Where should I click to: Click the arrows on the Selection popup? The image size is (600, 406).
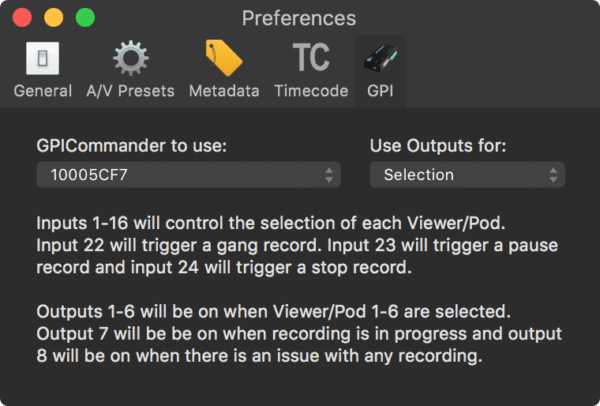(x=553, y=175)
